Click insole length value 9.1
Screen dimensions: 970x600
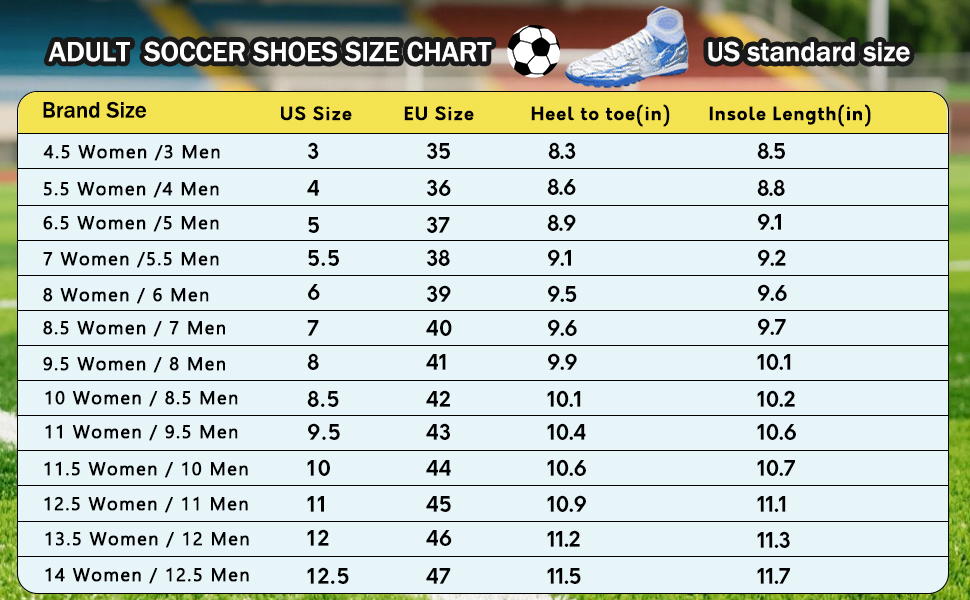(770, 222)
